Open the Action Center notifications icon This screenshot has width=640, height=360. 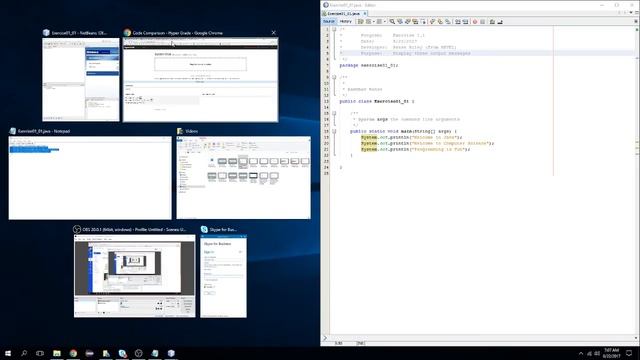tap(629, 353)
